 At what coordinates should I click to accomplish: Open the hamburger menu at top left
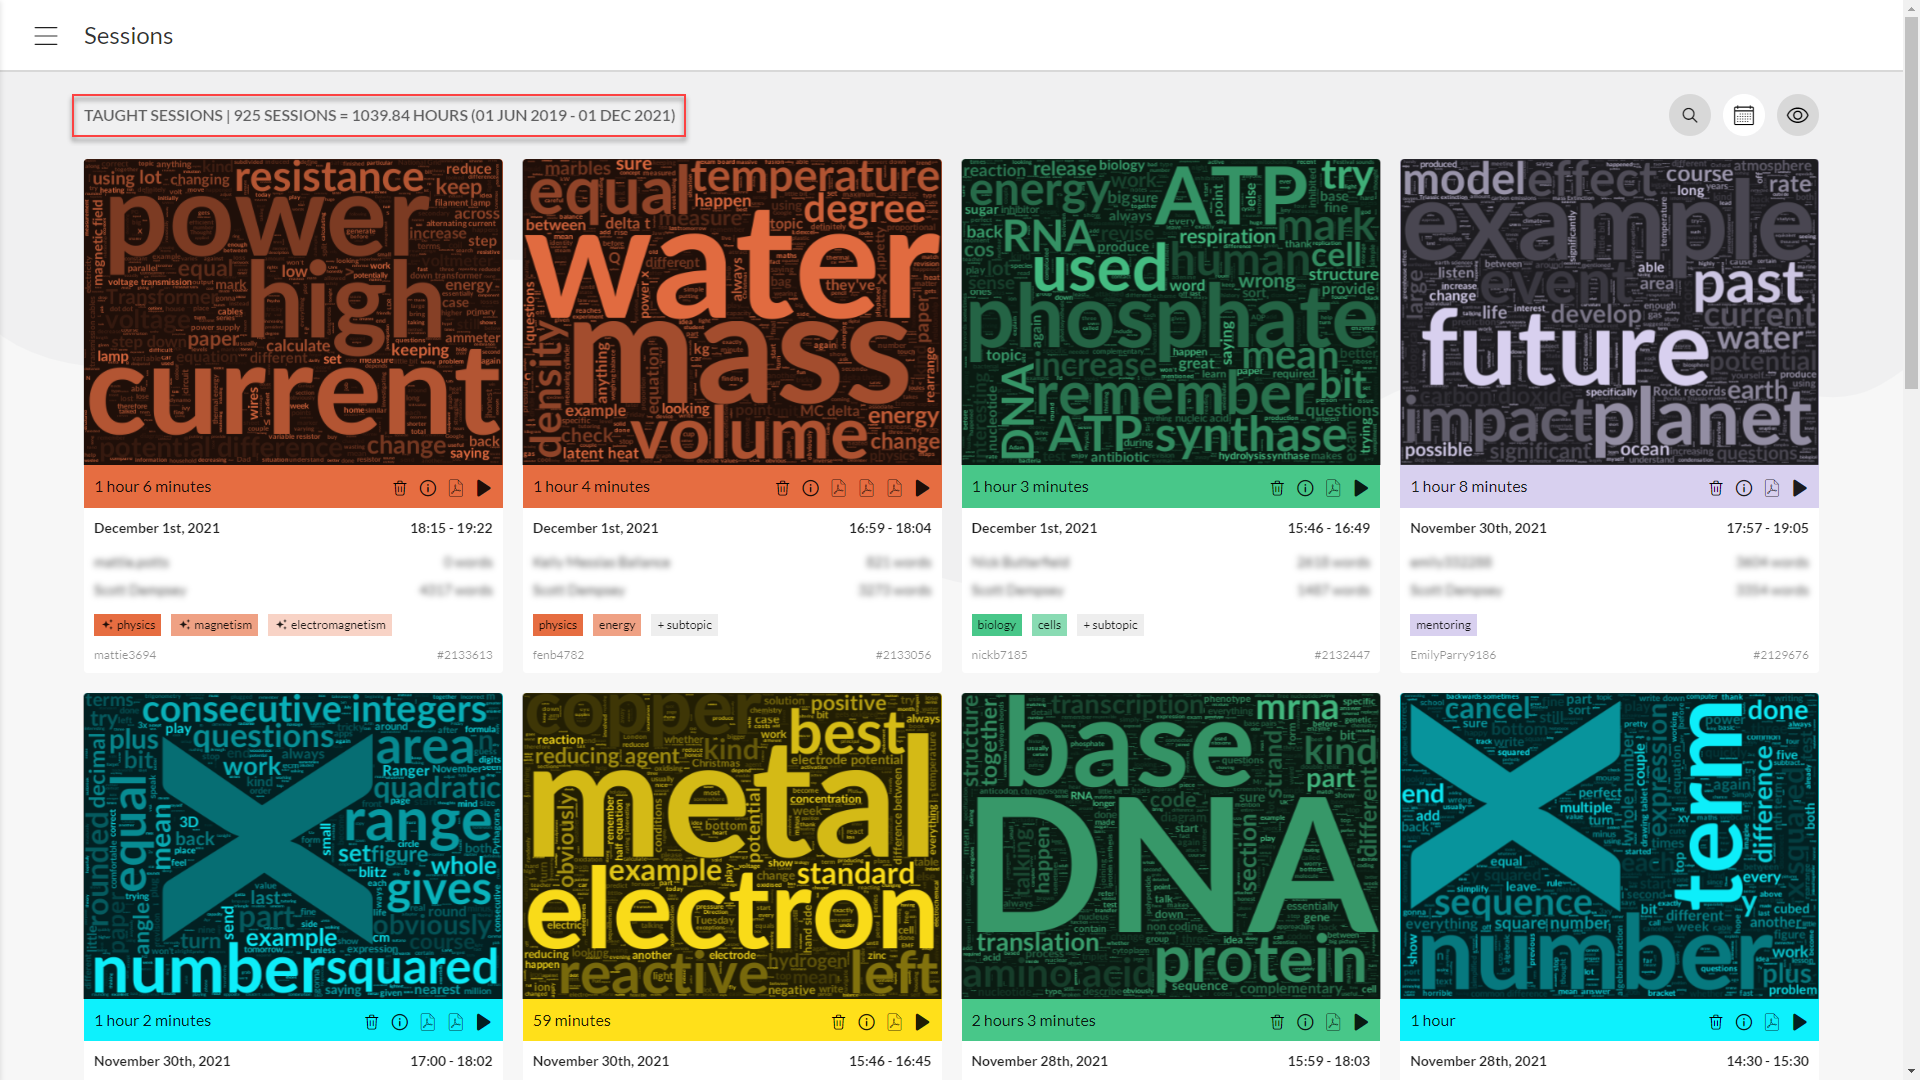coord(46,36)
